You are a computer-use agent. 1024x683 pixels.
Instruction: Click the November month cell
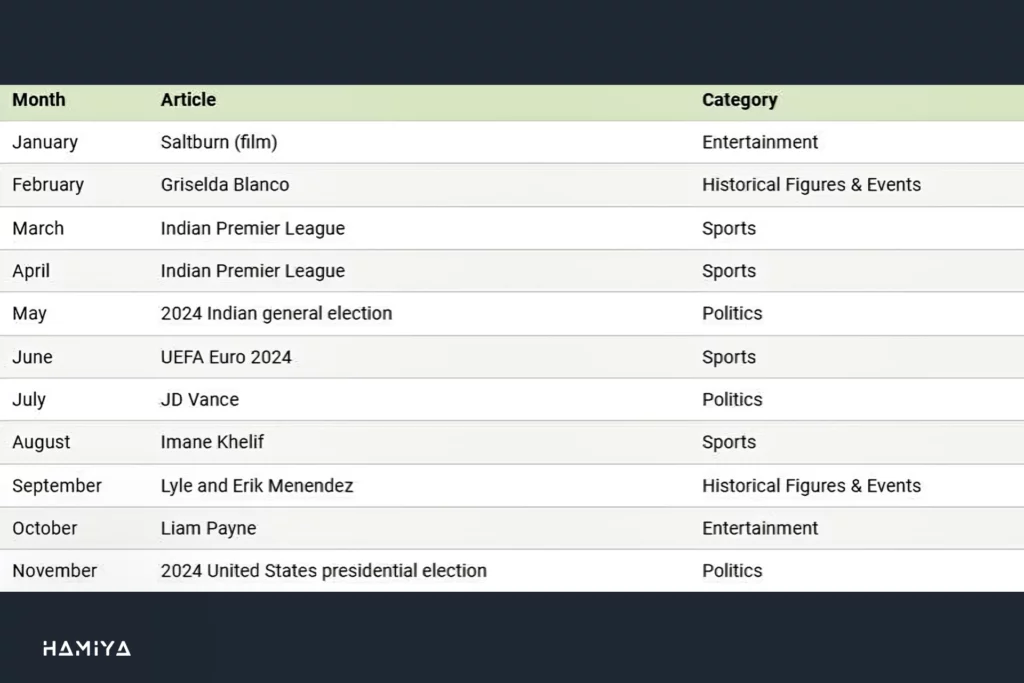55,571
